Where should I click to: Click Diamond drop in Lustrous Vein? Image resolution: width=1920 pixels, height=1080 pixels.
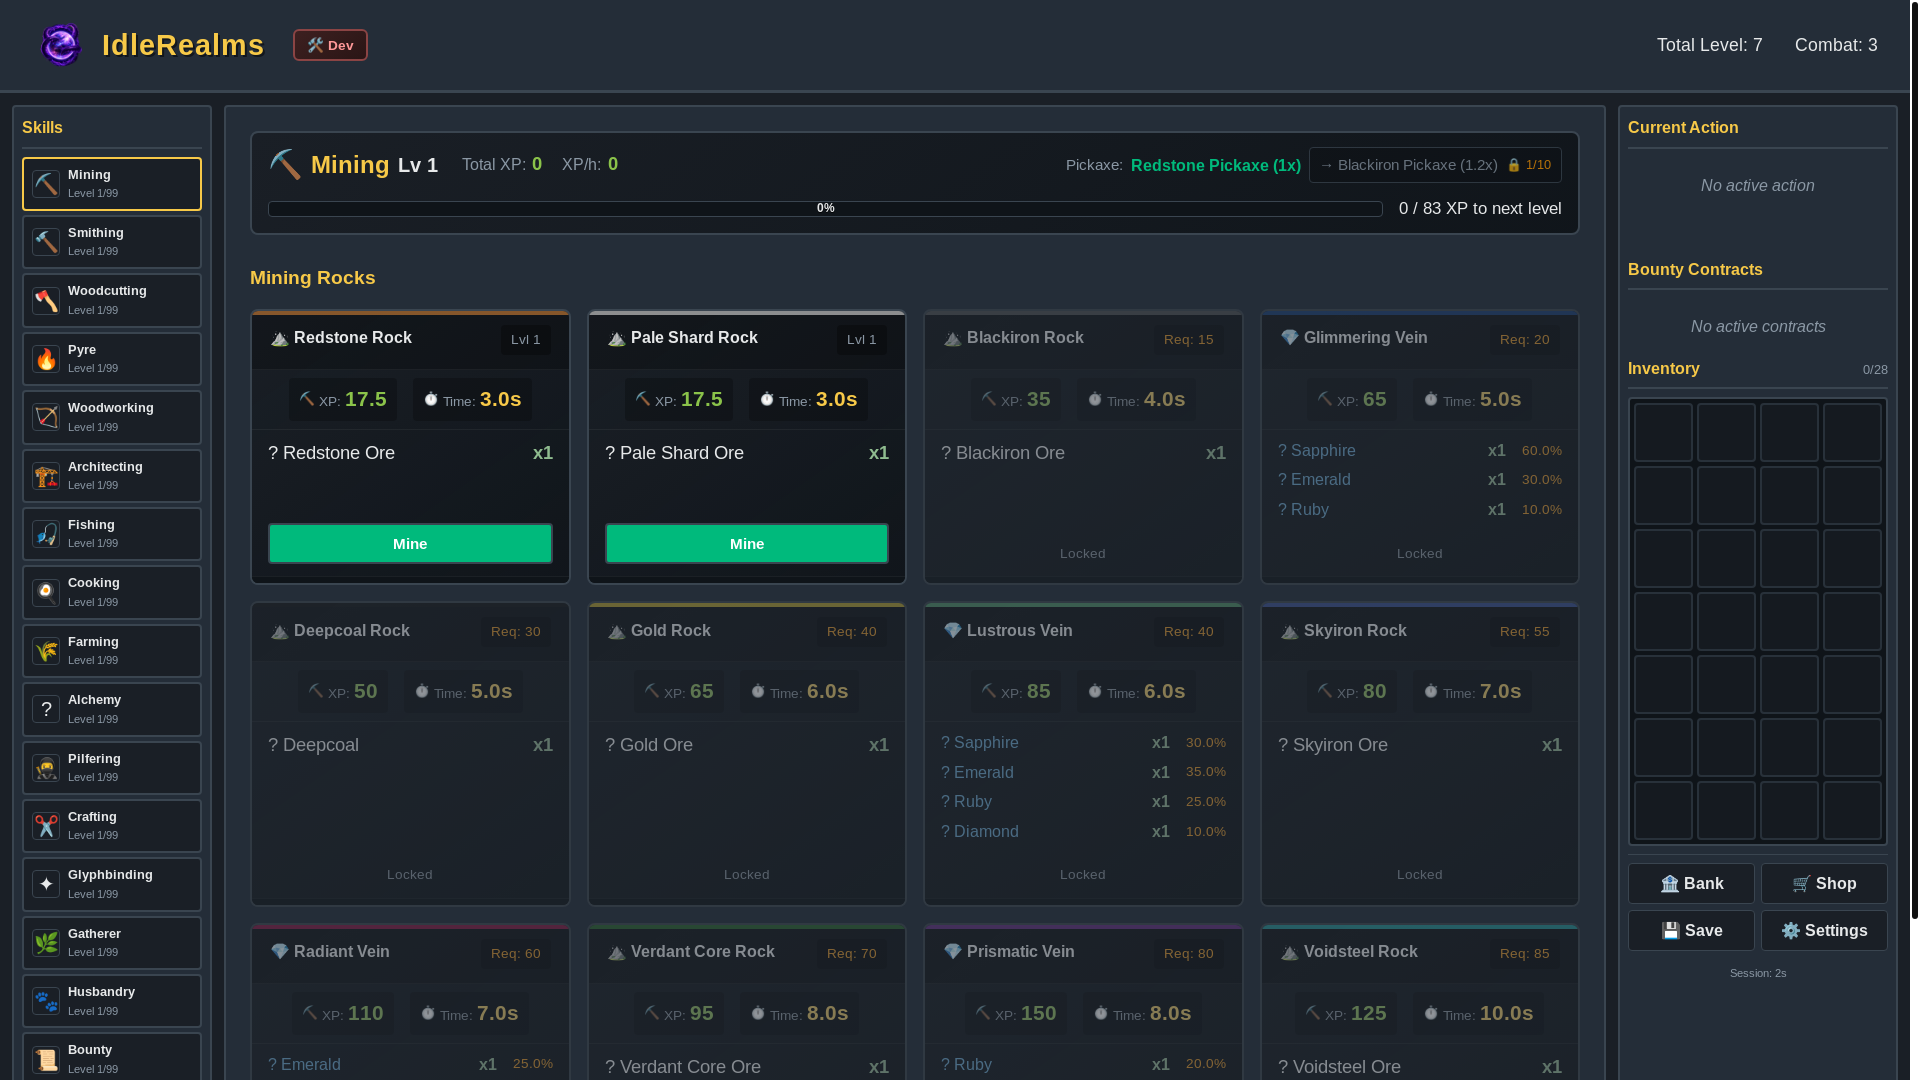[1083, 832]
